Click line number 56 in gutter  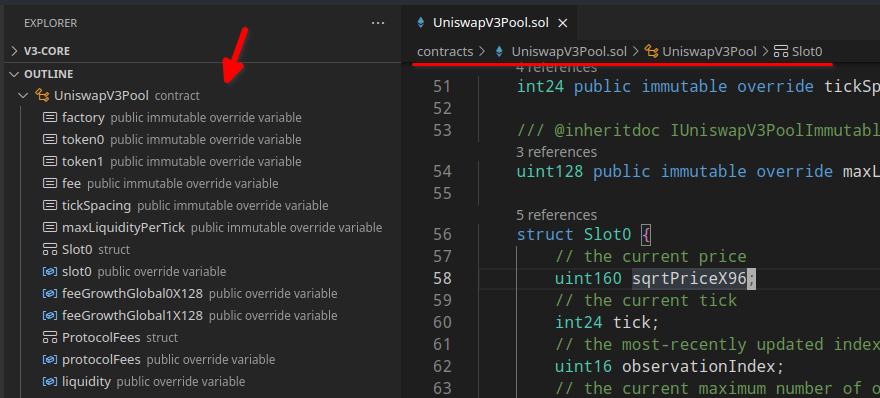(442, 234)
